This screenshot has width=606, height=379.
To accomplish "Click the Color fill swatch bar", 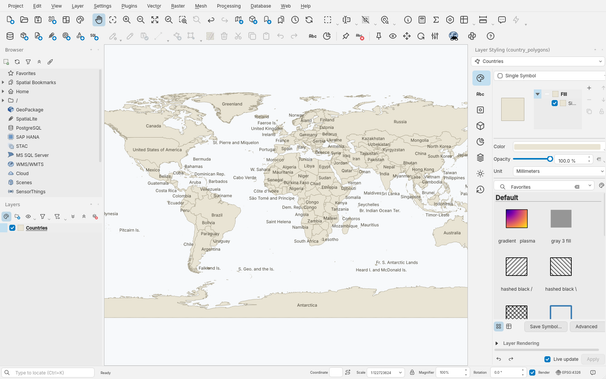I will pos(557,147).
